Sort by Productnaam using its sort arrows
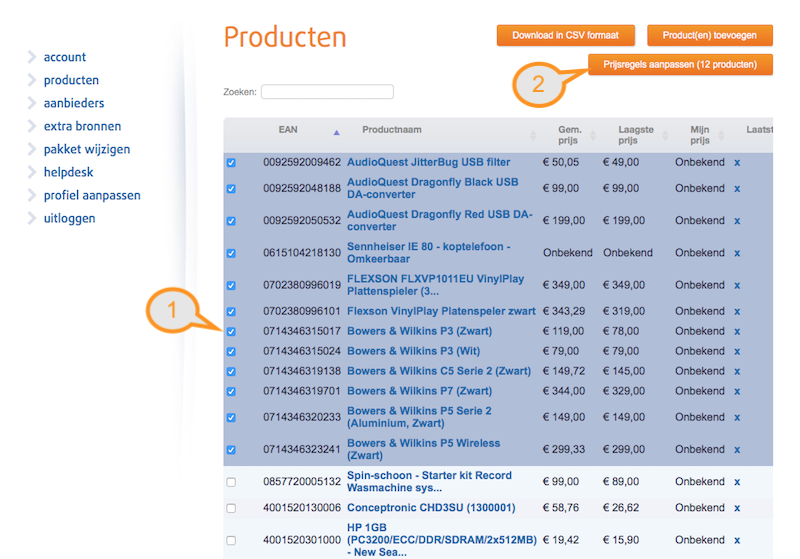Screen dimensions: 800x559 pyautogui.click(x=533, y=135)
